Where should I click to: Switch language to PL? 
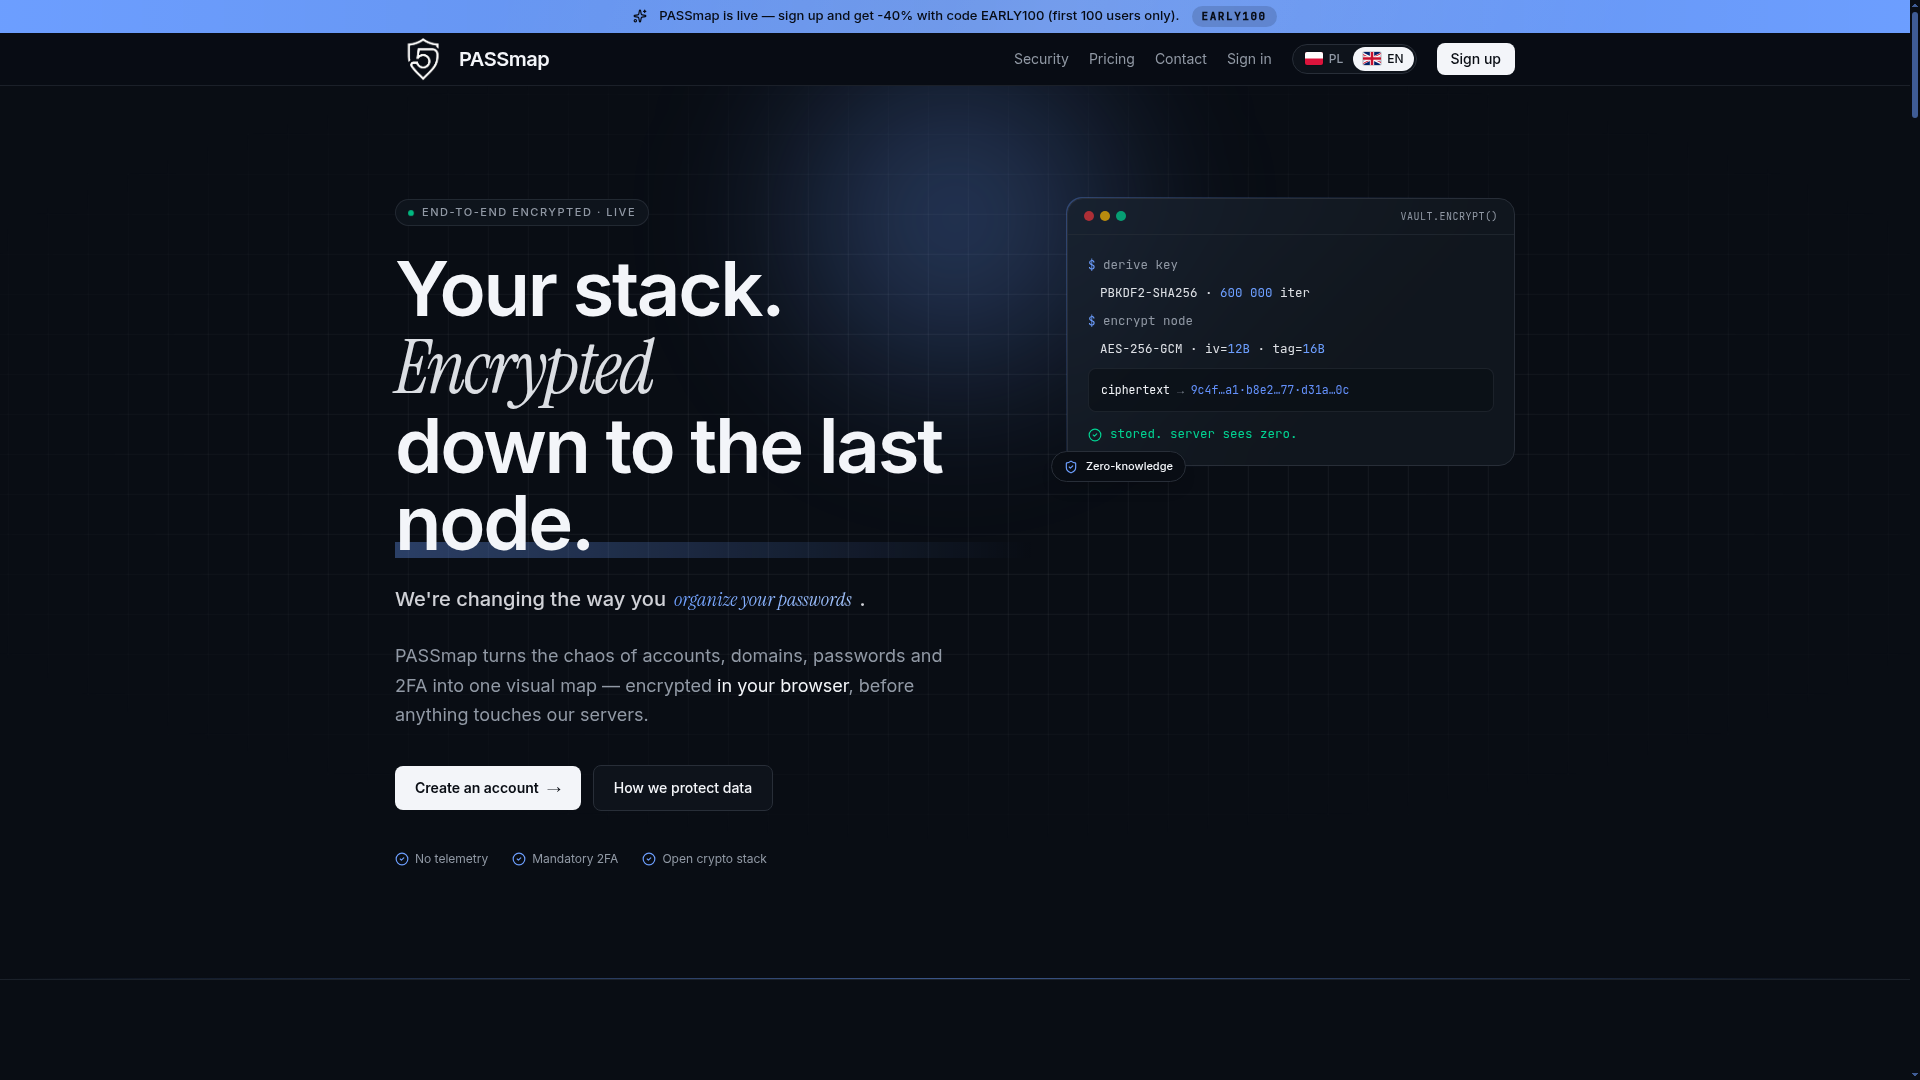click(1324, 59)
